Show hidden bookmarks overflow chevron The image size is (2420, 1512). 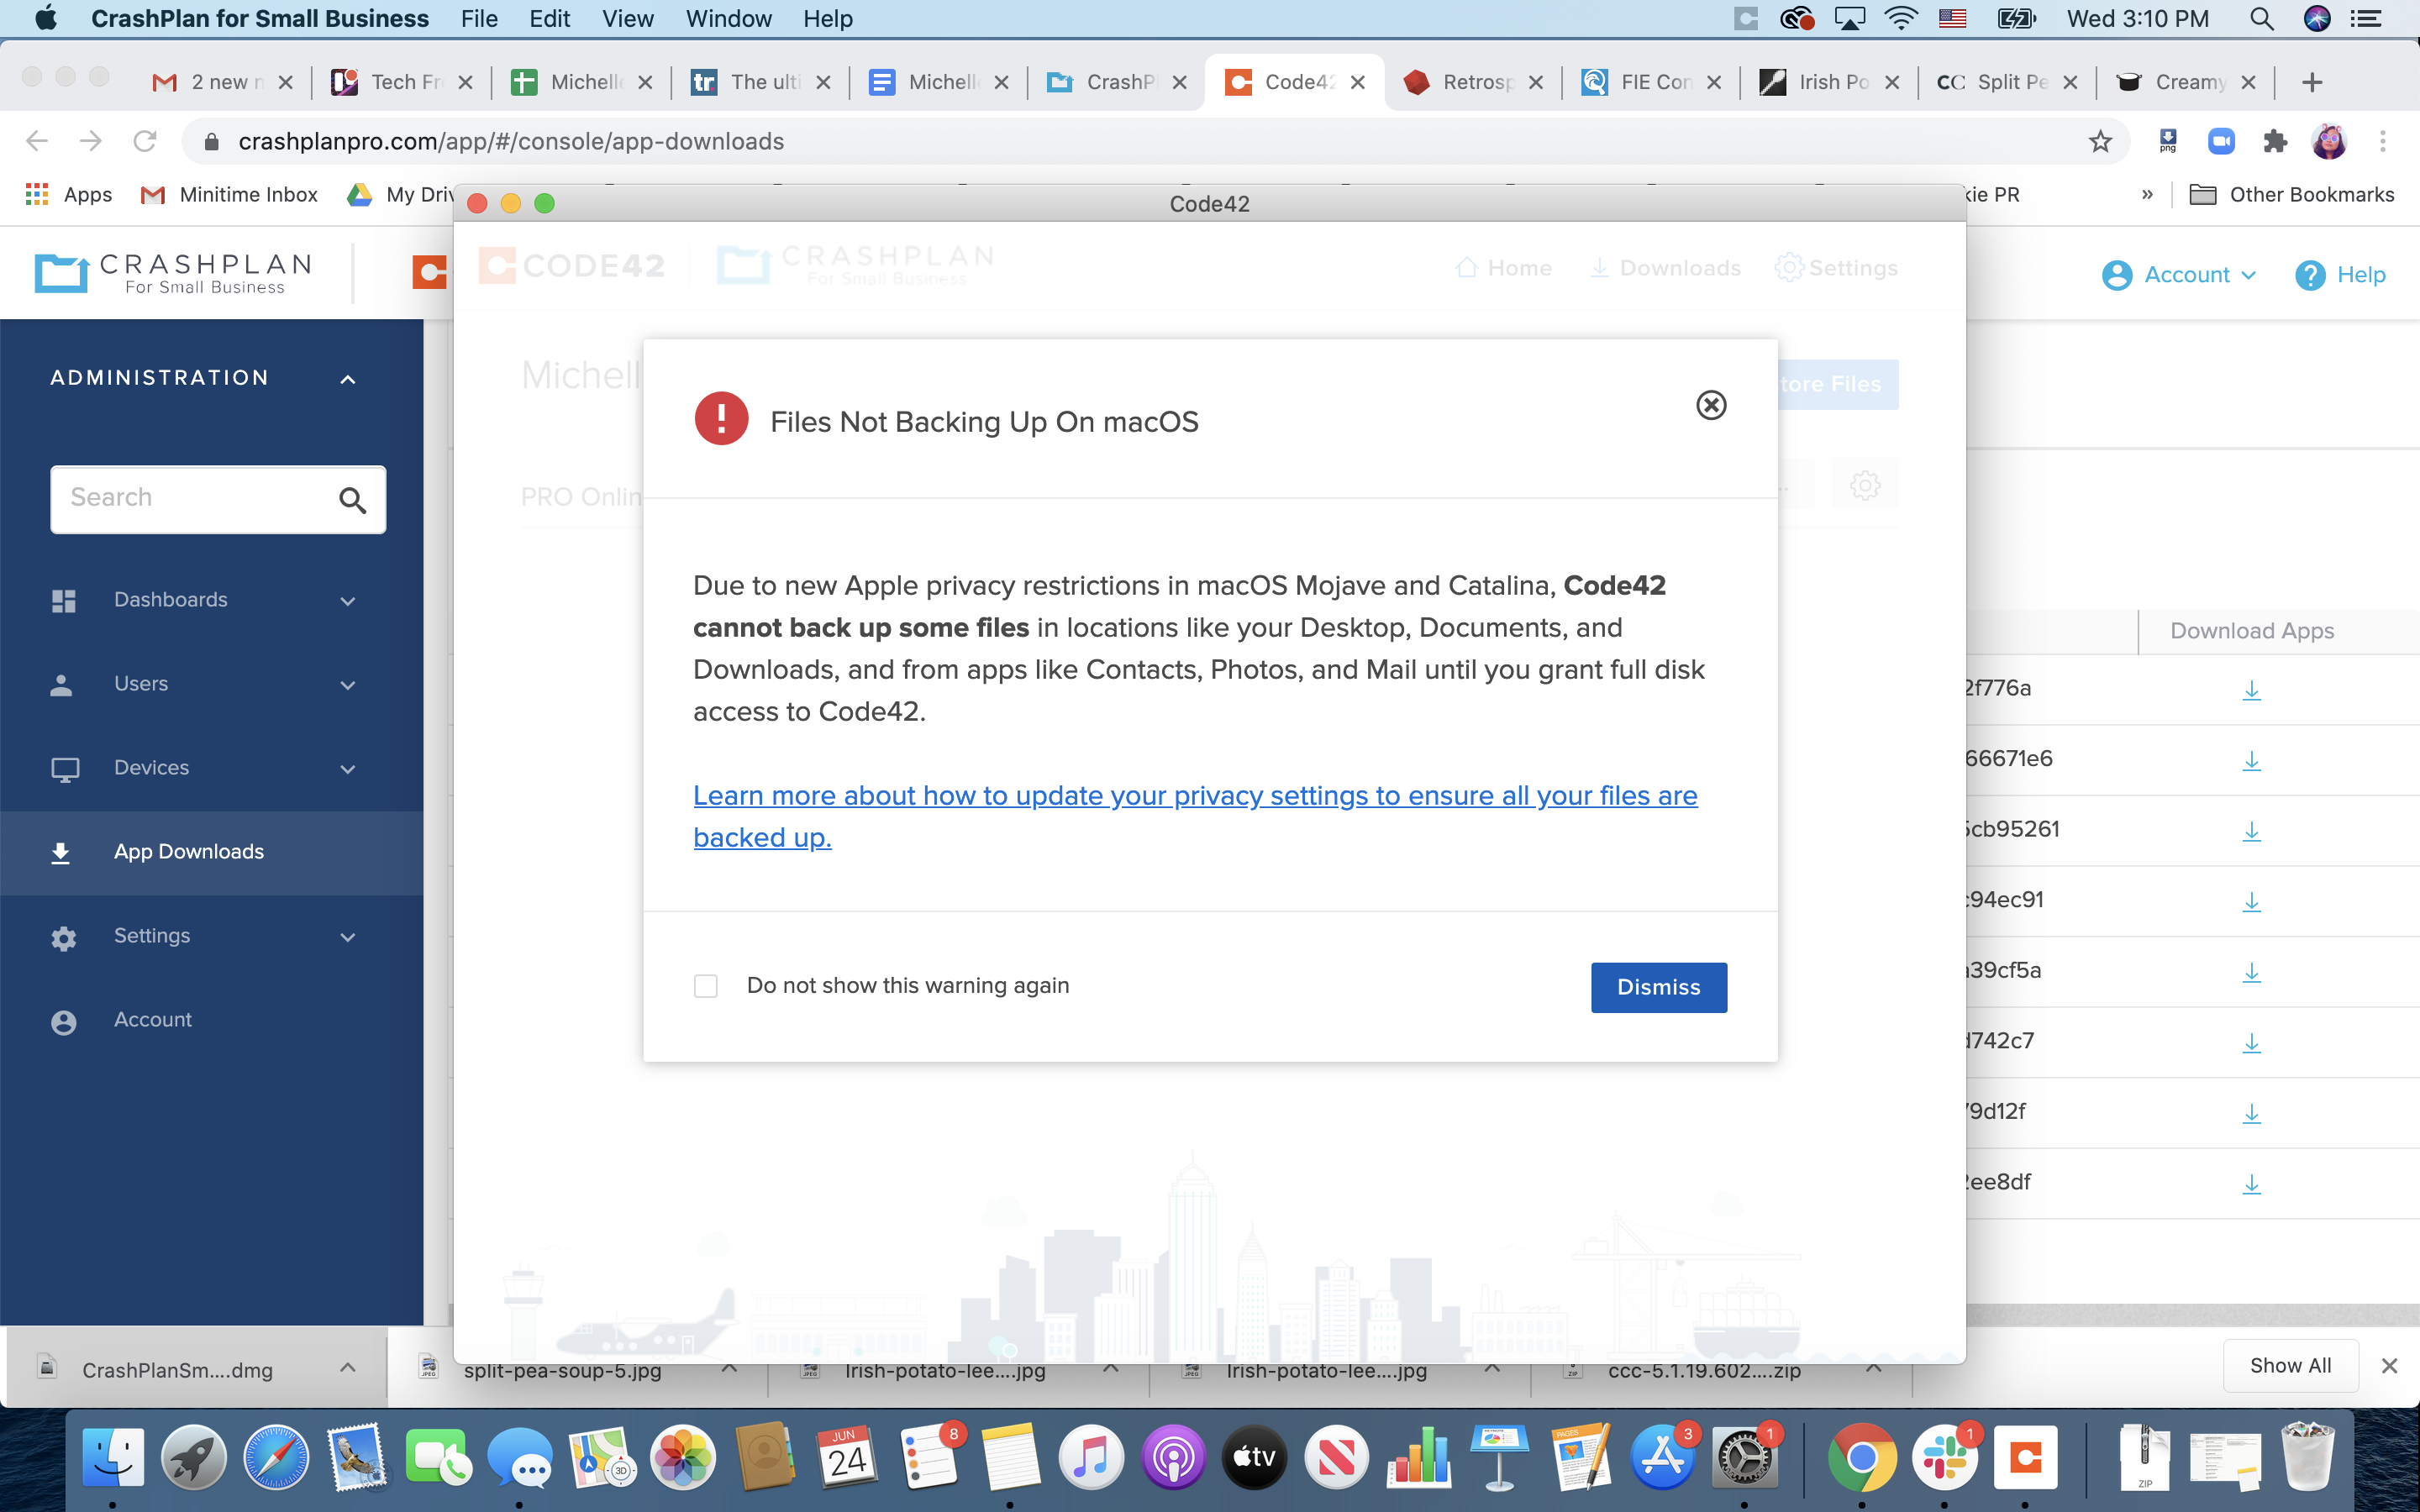pyautogui.click(x=2147, y=194)
